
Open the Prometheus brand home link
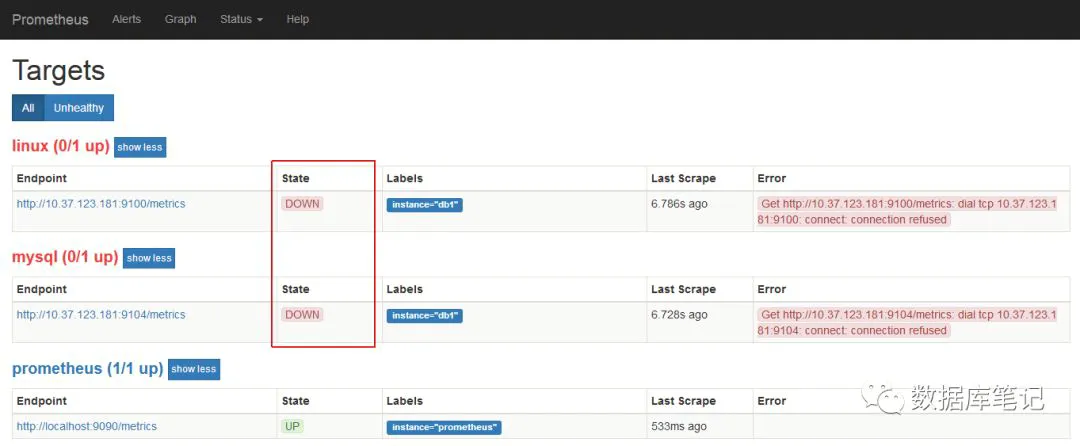pos(50,19)
